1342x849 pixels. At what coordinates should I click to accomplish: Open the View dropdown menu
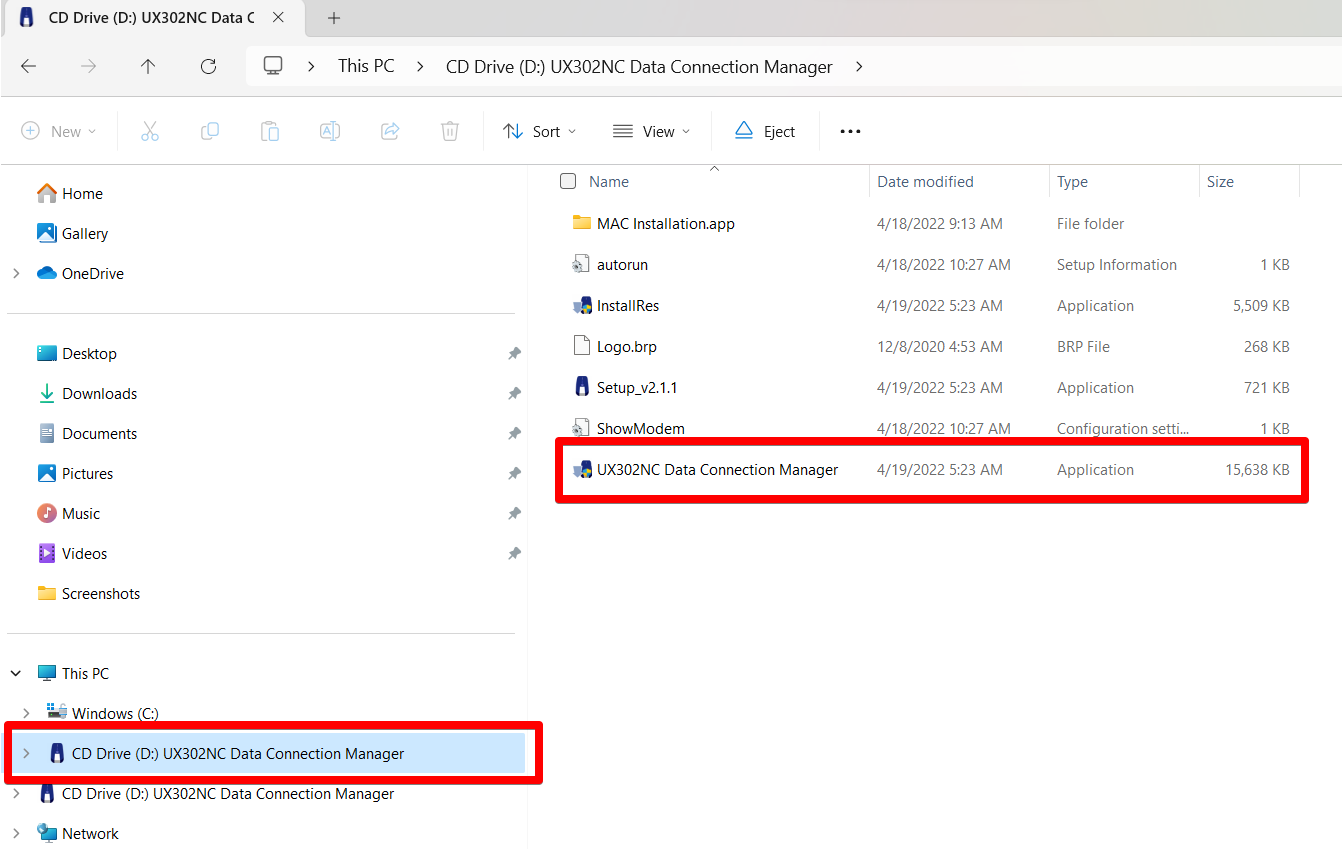pyautogui.click(x=651, y=131)
